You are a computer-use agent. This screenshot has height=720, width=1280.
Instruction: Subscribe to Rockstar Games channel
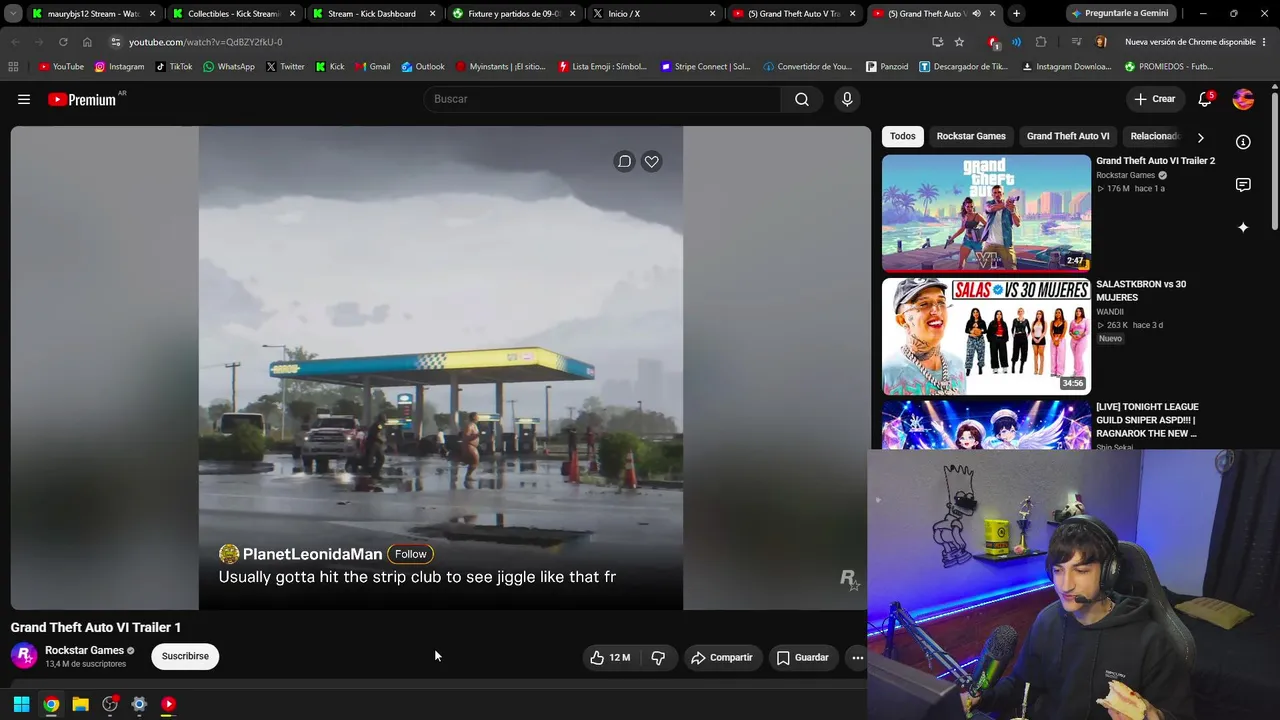pyautogui.click(x=185, y=656)
